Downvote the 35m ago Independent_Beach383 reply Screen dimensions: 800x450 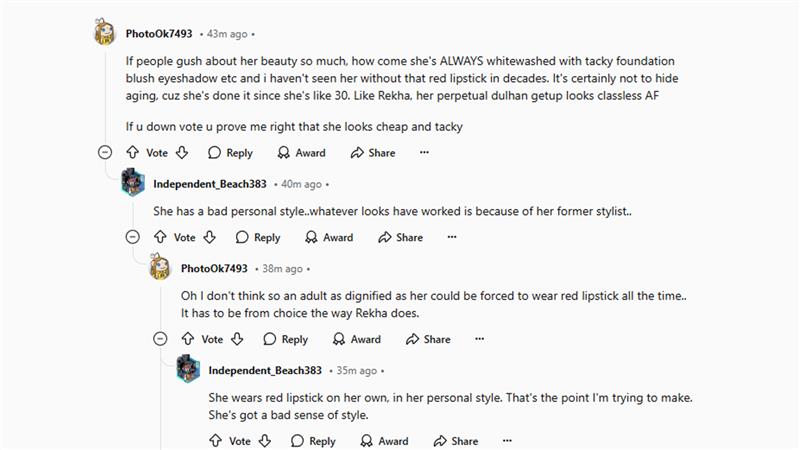point(265,440)
